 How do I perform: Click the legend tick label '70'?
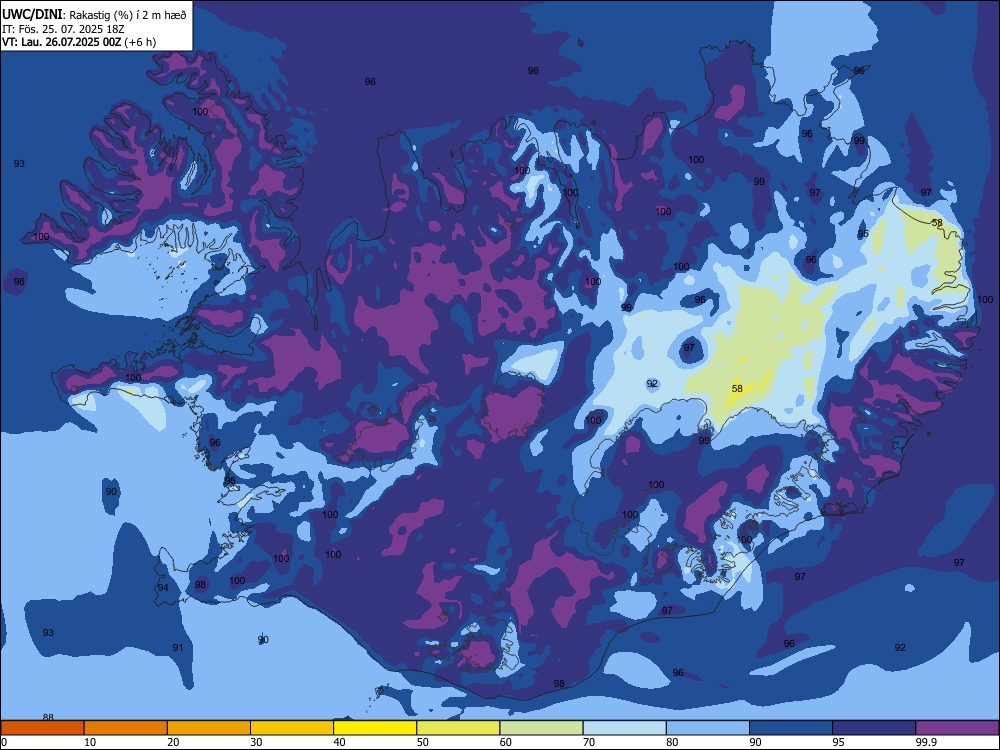pyautogui.click(x=589, y=742)
